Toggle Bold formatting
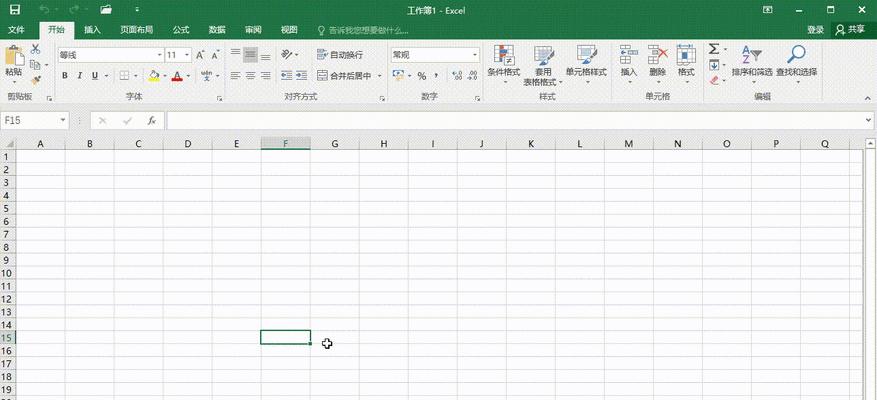Image resolution: width=877 pixels, height=400 pixels. tap(65, 76)
